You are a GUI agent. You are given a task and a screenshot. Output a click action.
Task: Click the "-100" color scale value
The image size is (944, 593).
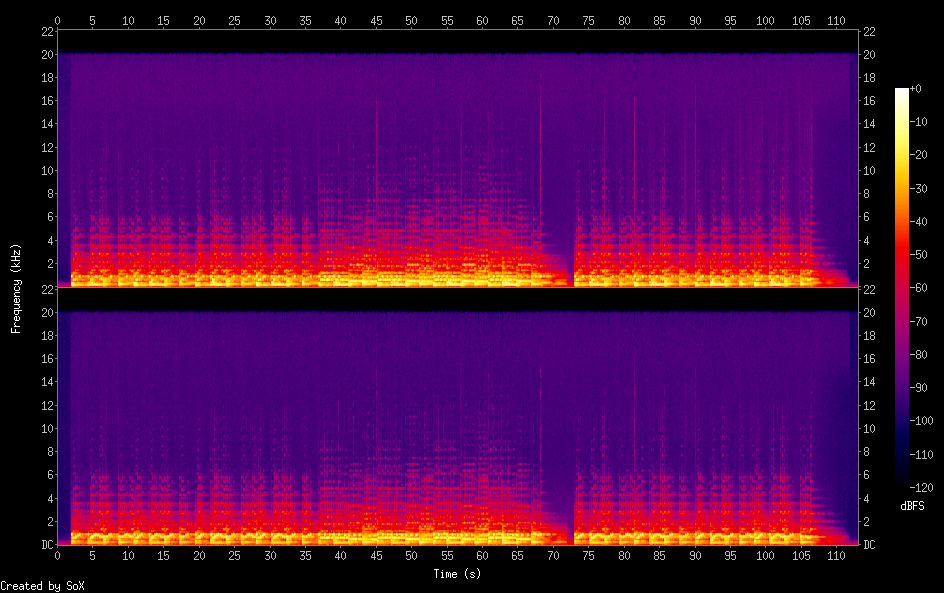tap(921, 421)
